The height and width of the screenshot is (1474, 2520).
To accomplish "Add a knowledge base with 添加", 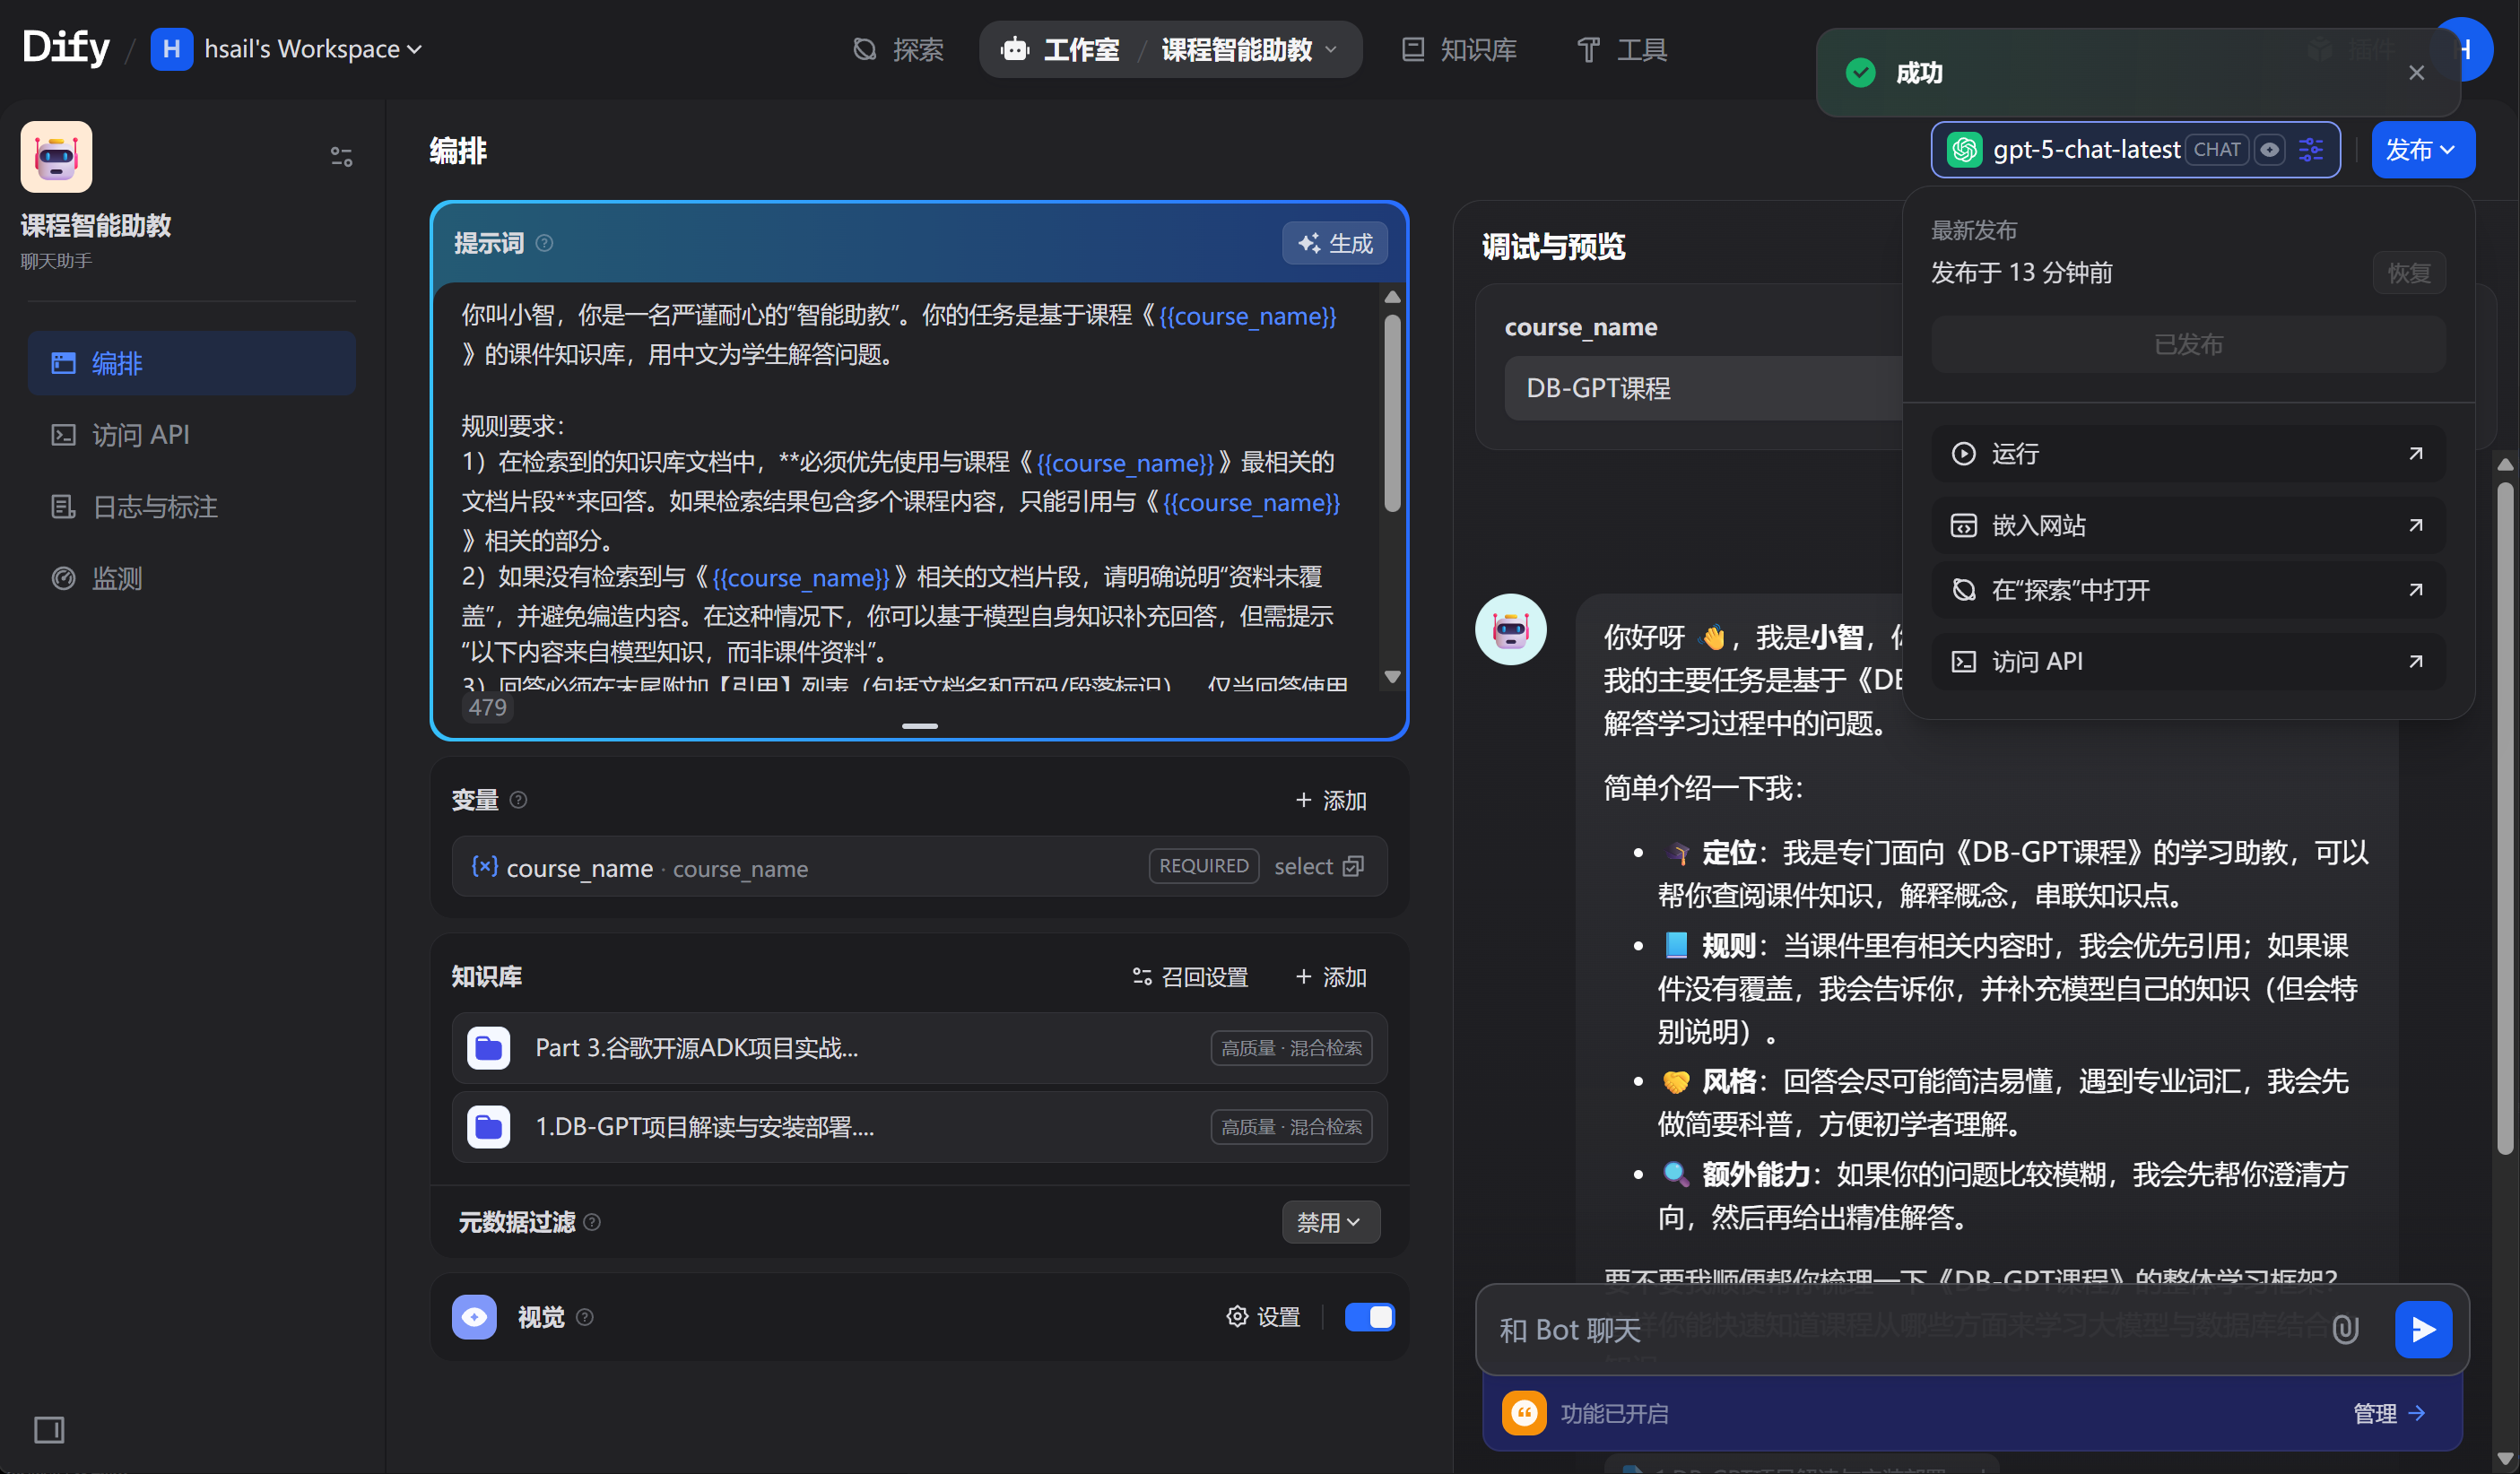I will click(x=1331, y=976).
